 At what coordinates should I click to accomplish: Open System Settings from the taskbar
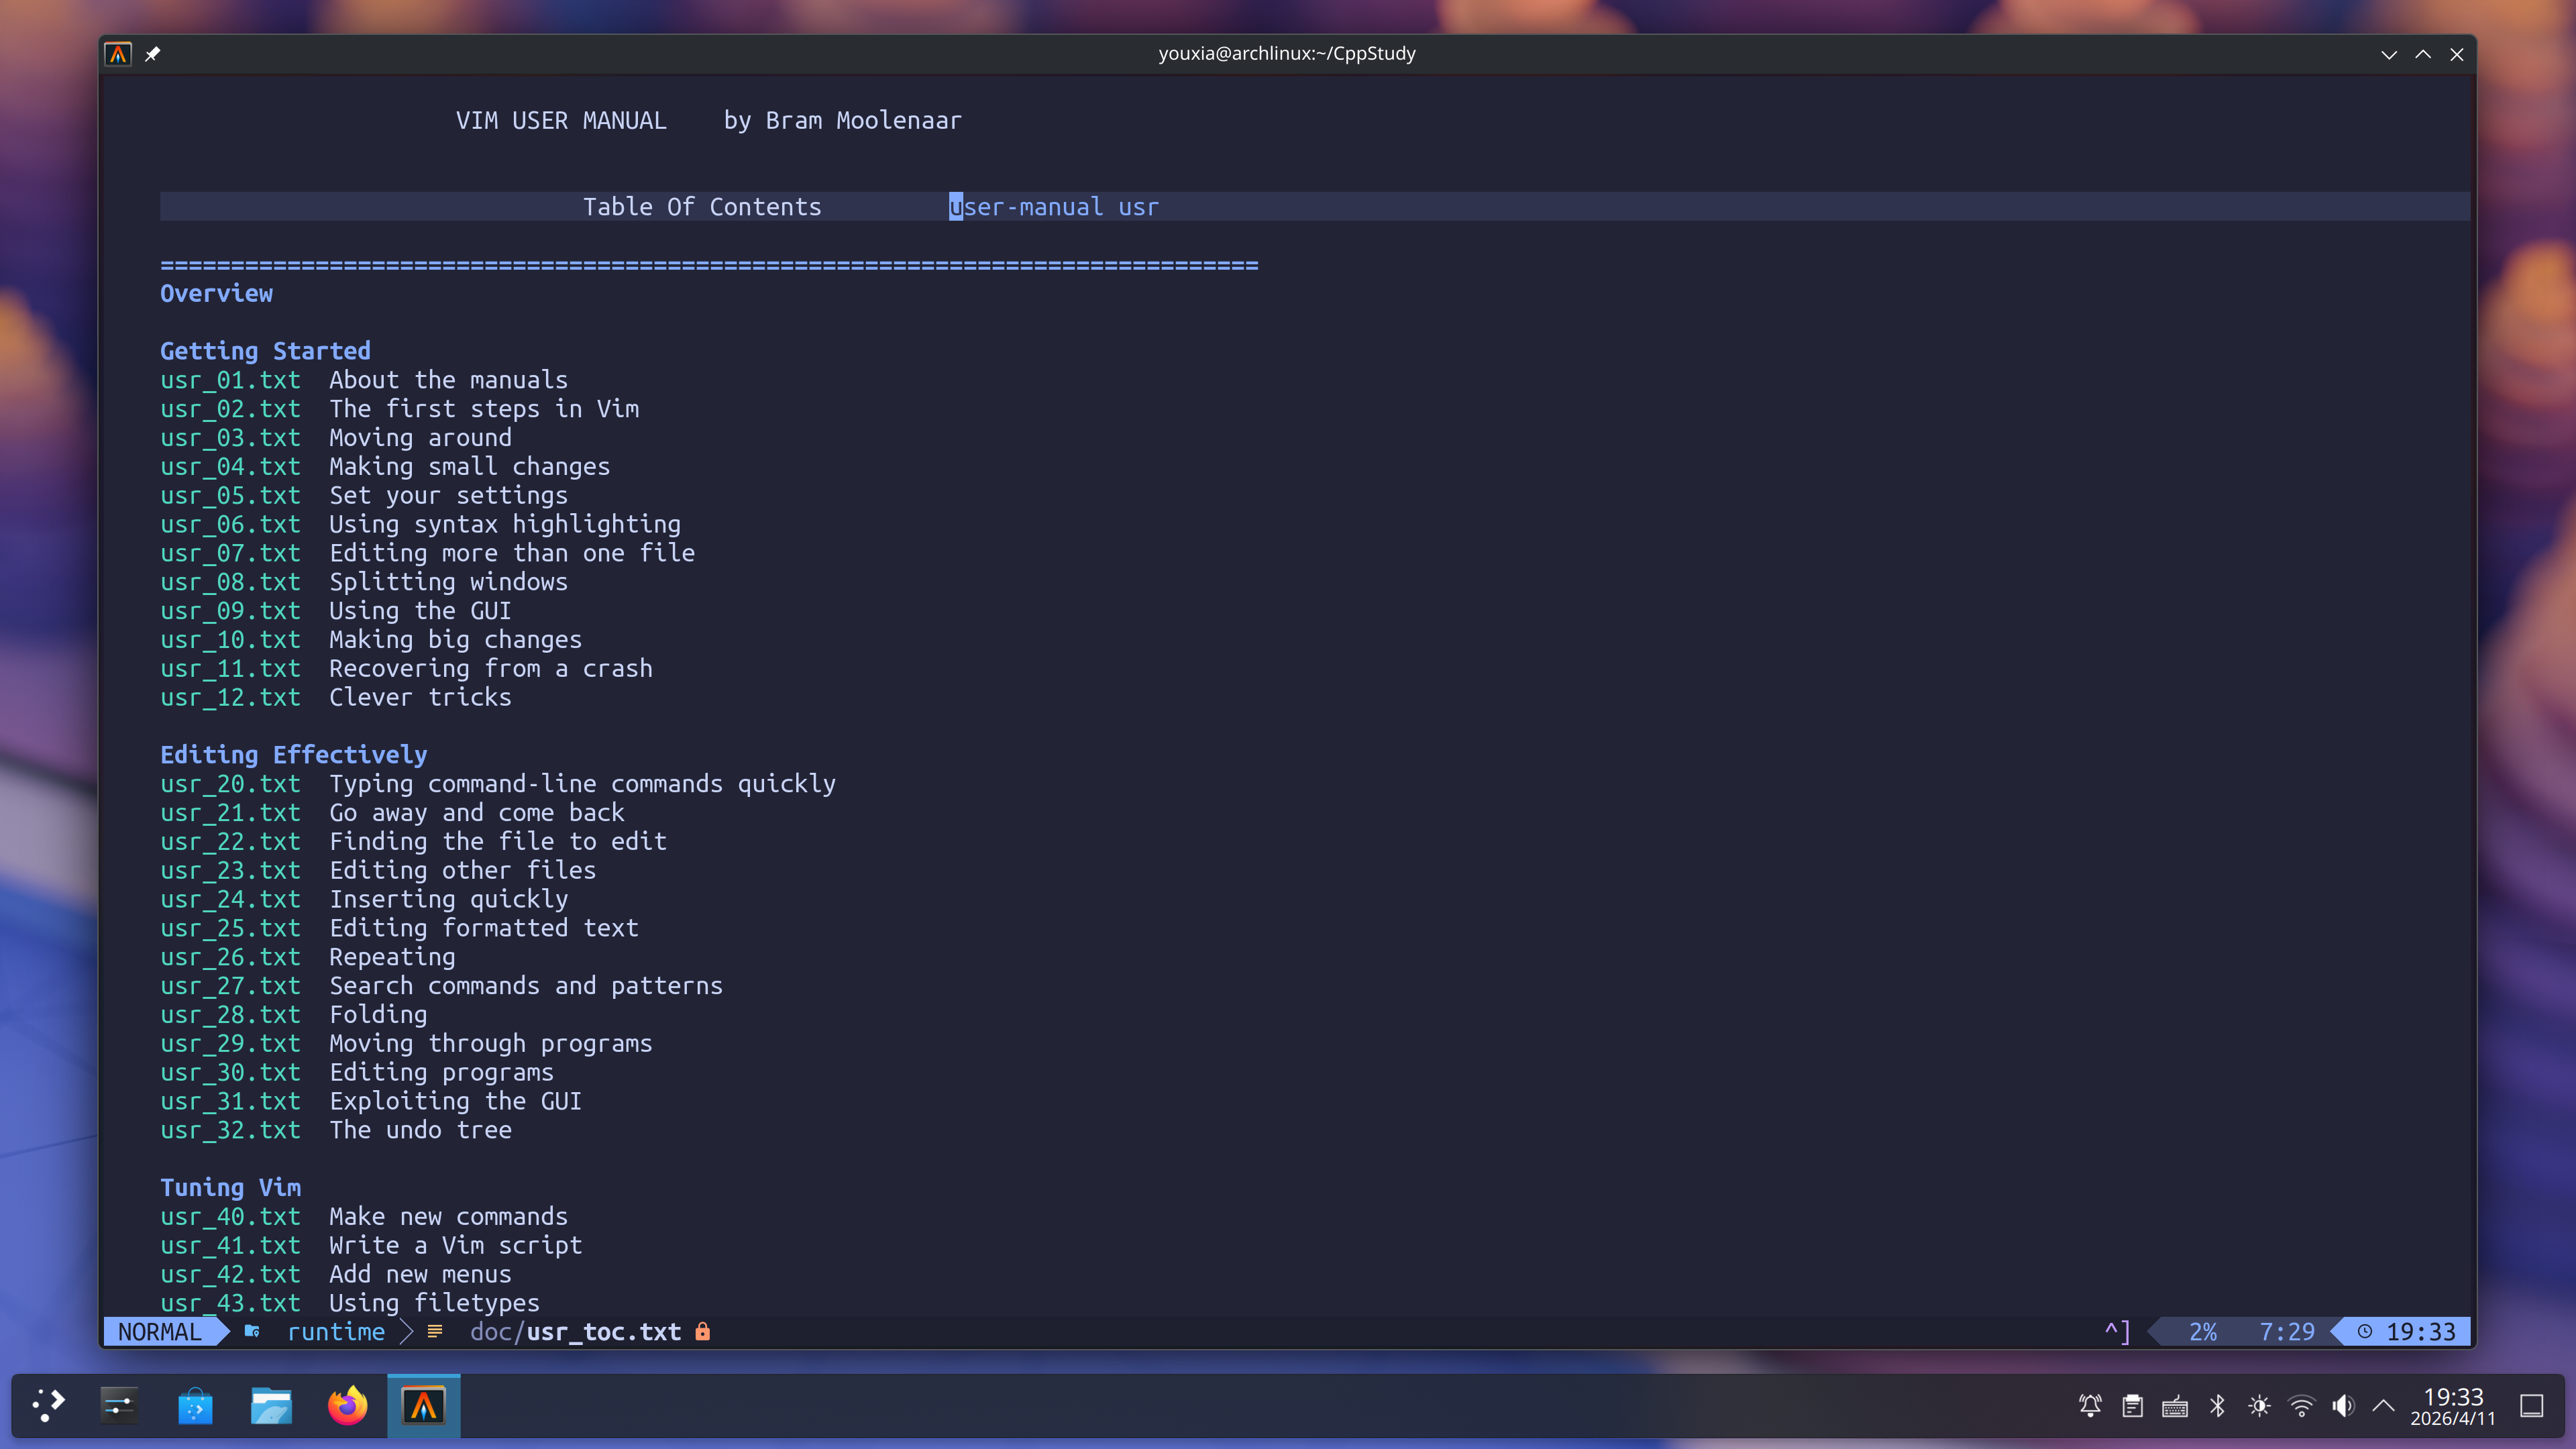tap(119, 1406)
